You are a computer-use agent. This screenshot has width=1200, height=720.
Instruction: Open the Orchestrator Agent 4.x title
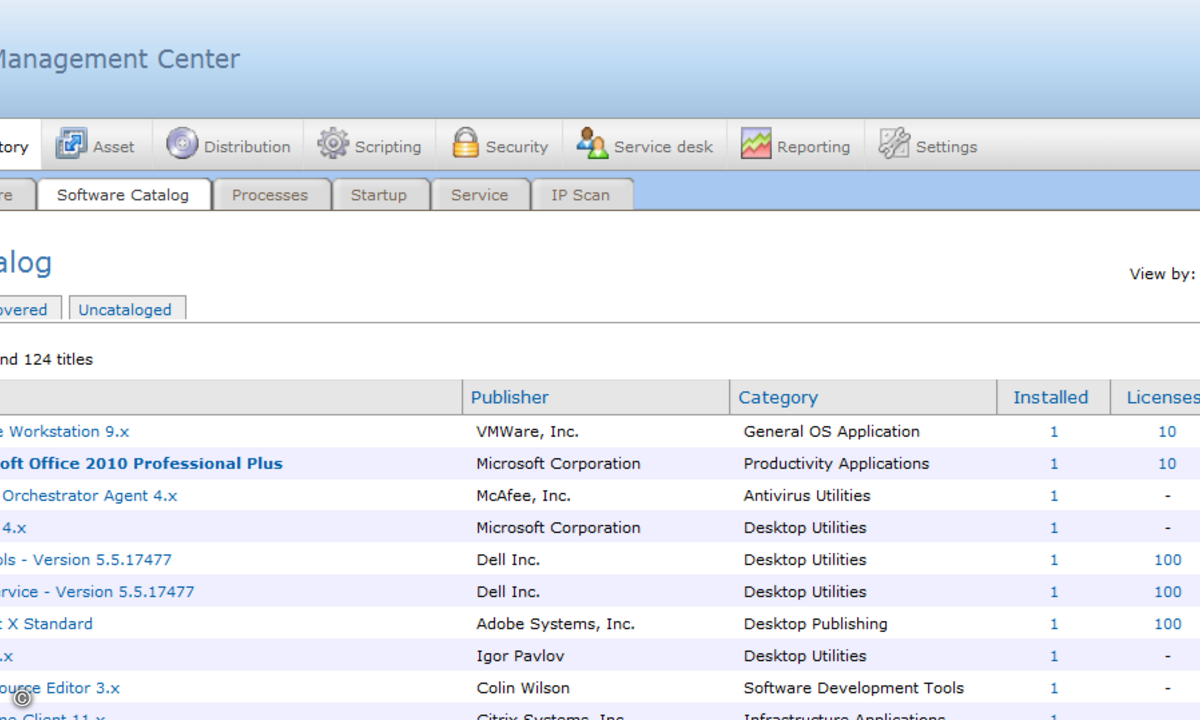[89, 496]
